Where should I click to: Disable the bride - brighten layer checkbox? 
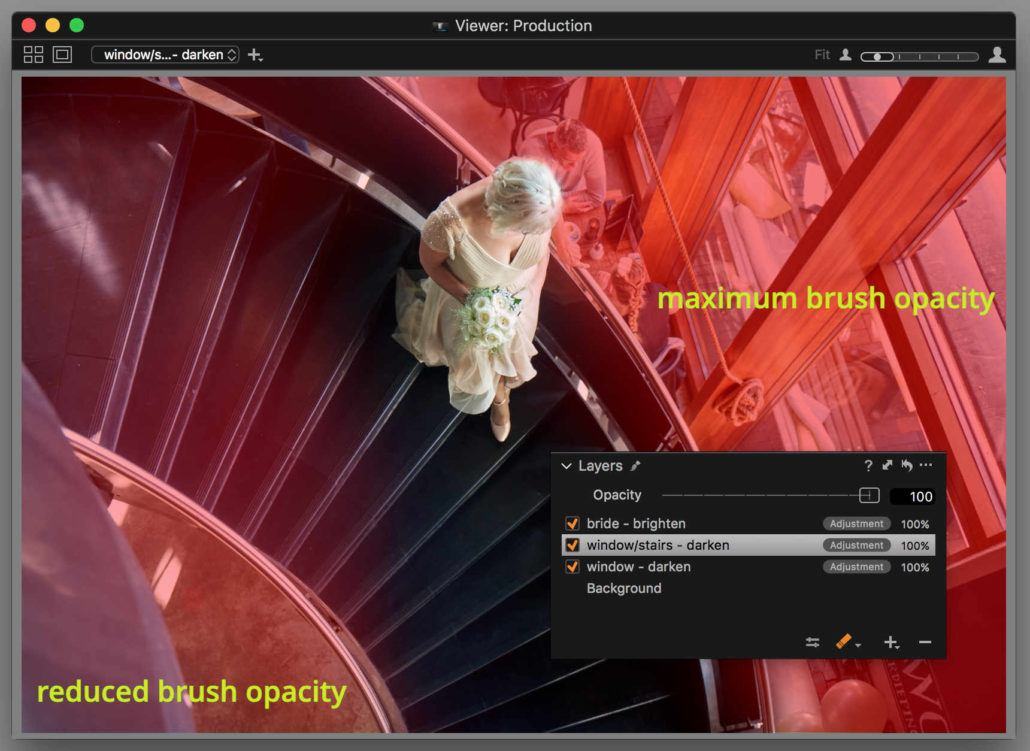[x=570, y=523]
